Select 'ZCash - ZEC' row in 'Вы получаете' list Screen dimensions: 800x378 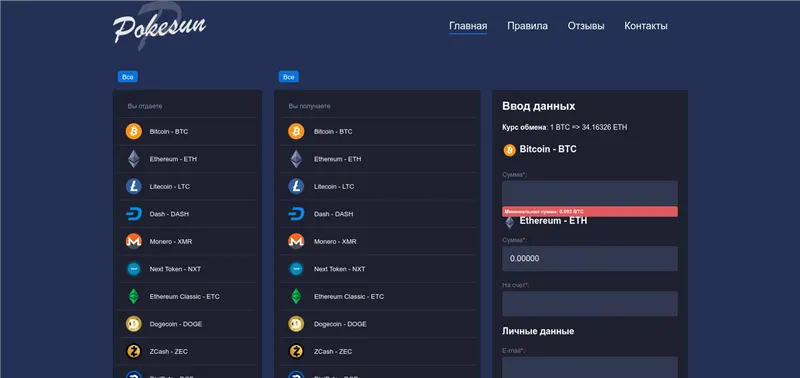coord(378,351)
